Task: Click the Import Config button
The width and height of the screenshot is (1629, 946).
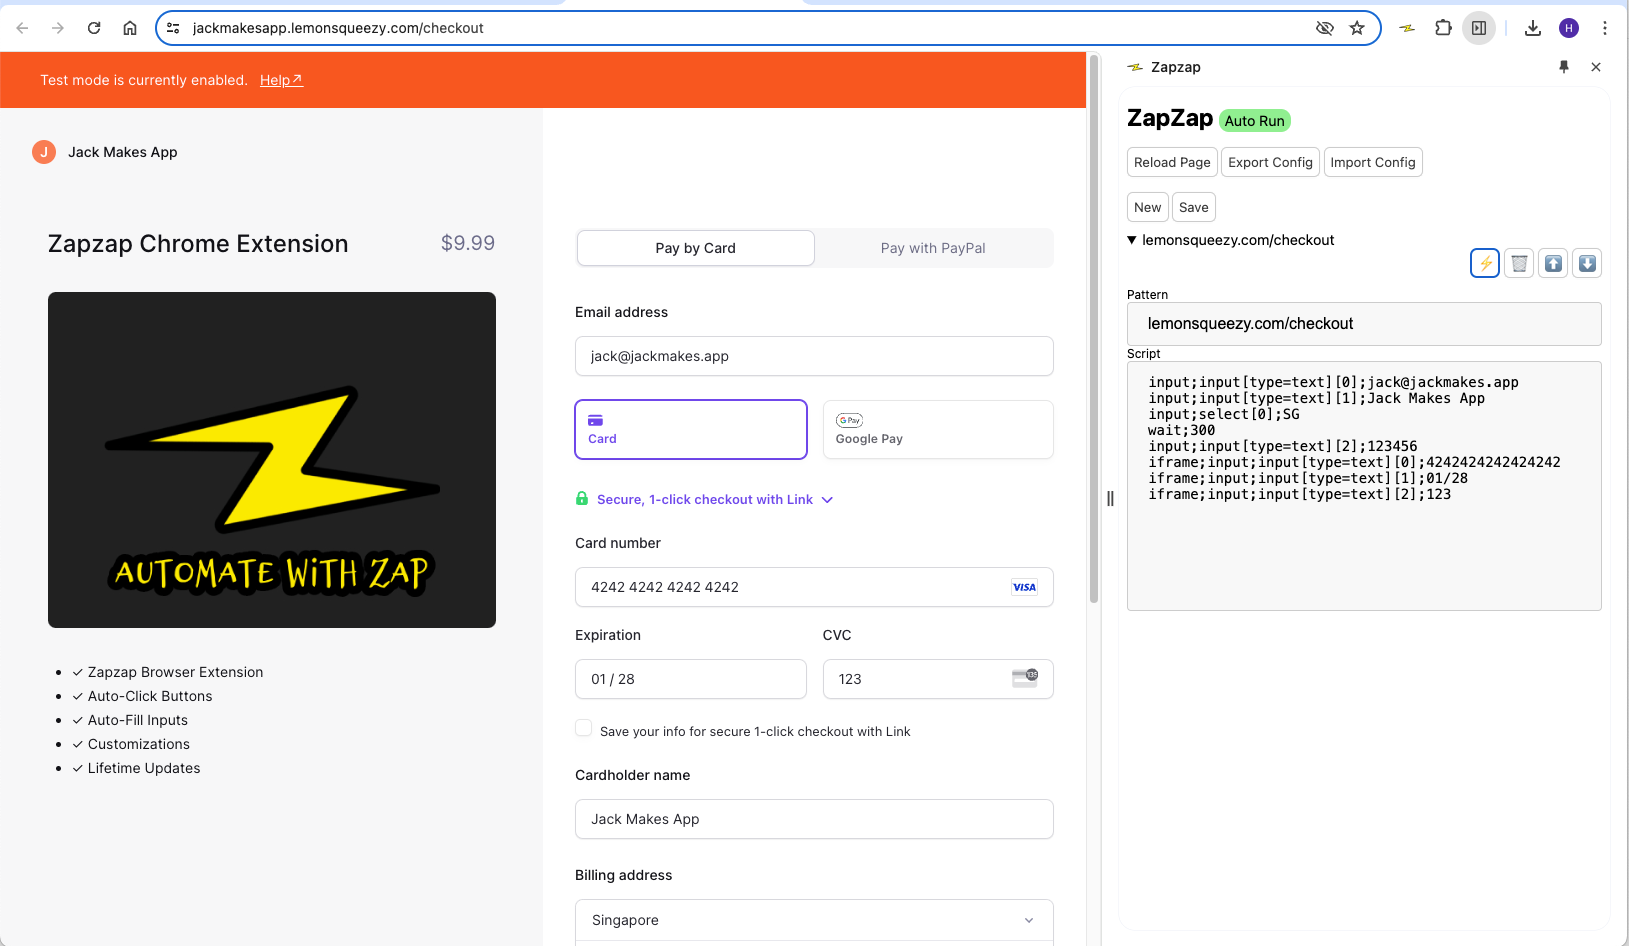Action: pyautogui.click(x=1373, y=162)
